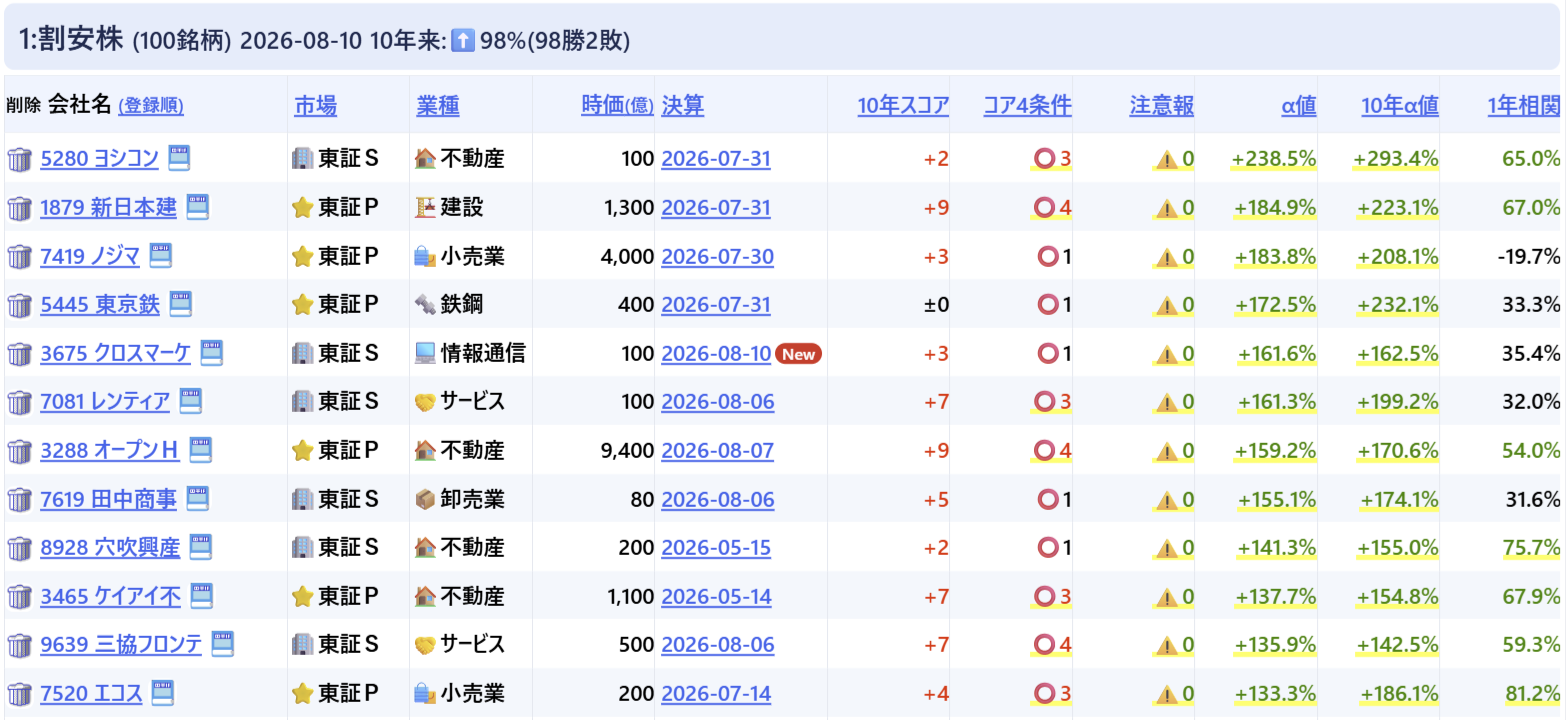Click the blue note icon after 7520 エコス
Viewport: 1566px width, 720px height.
(162, 692)
